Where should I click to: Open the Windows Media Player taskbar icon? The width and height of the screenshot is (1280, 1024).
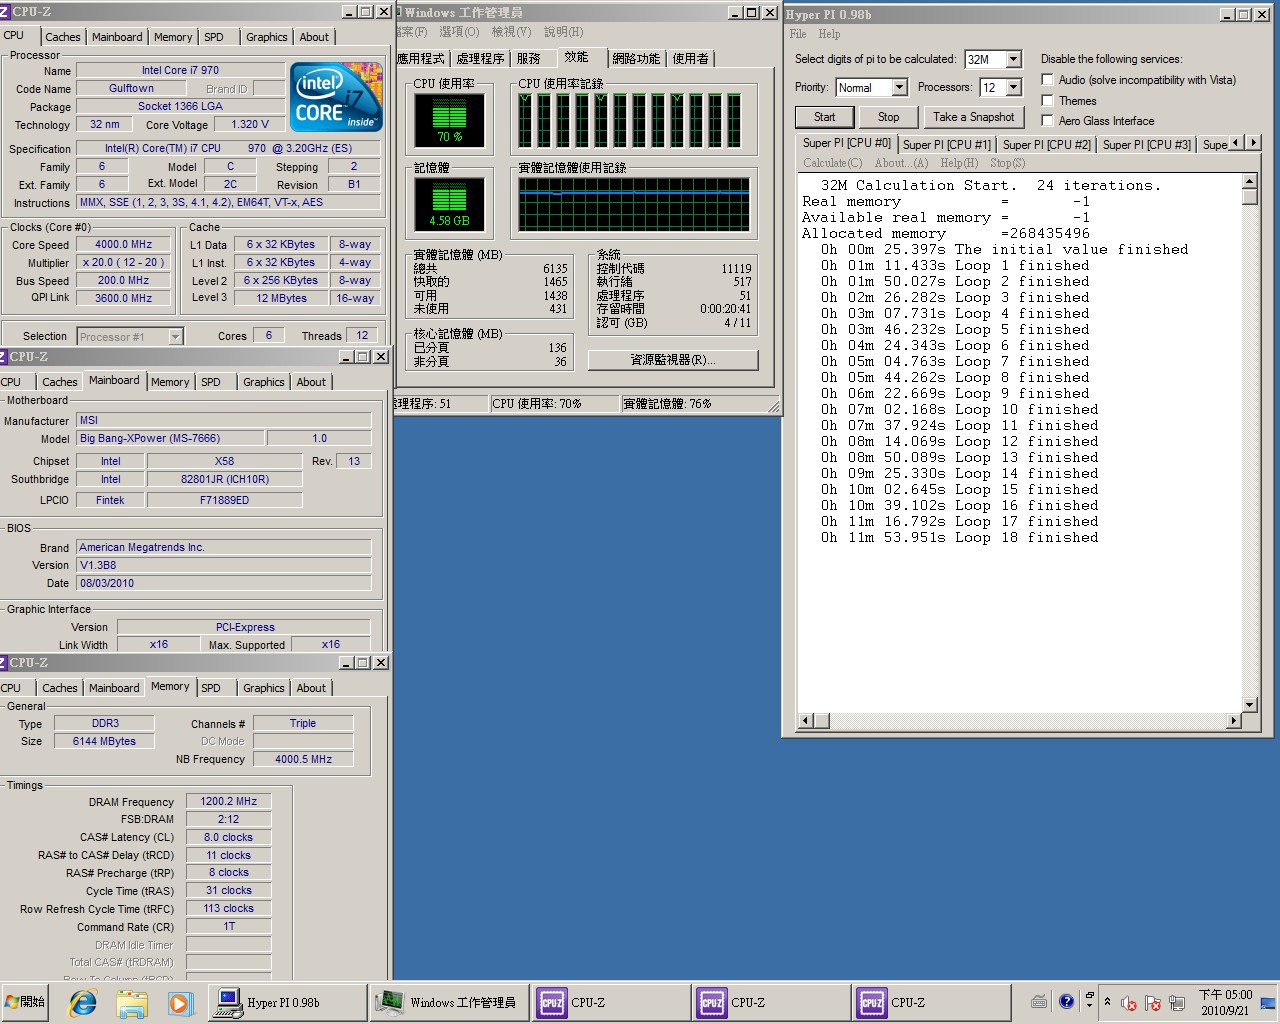pyautogui.click(x=180, y=1002)
